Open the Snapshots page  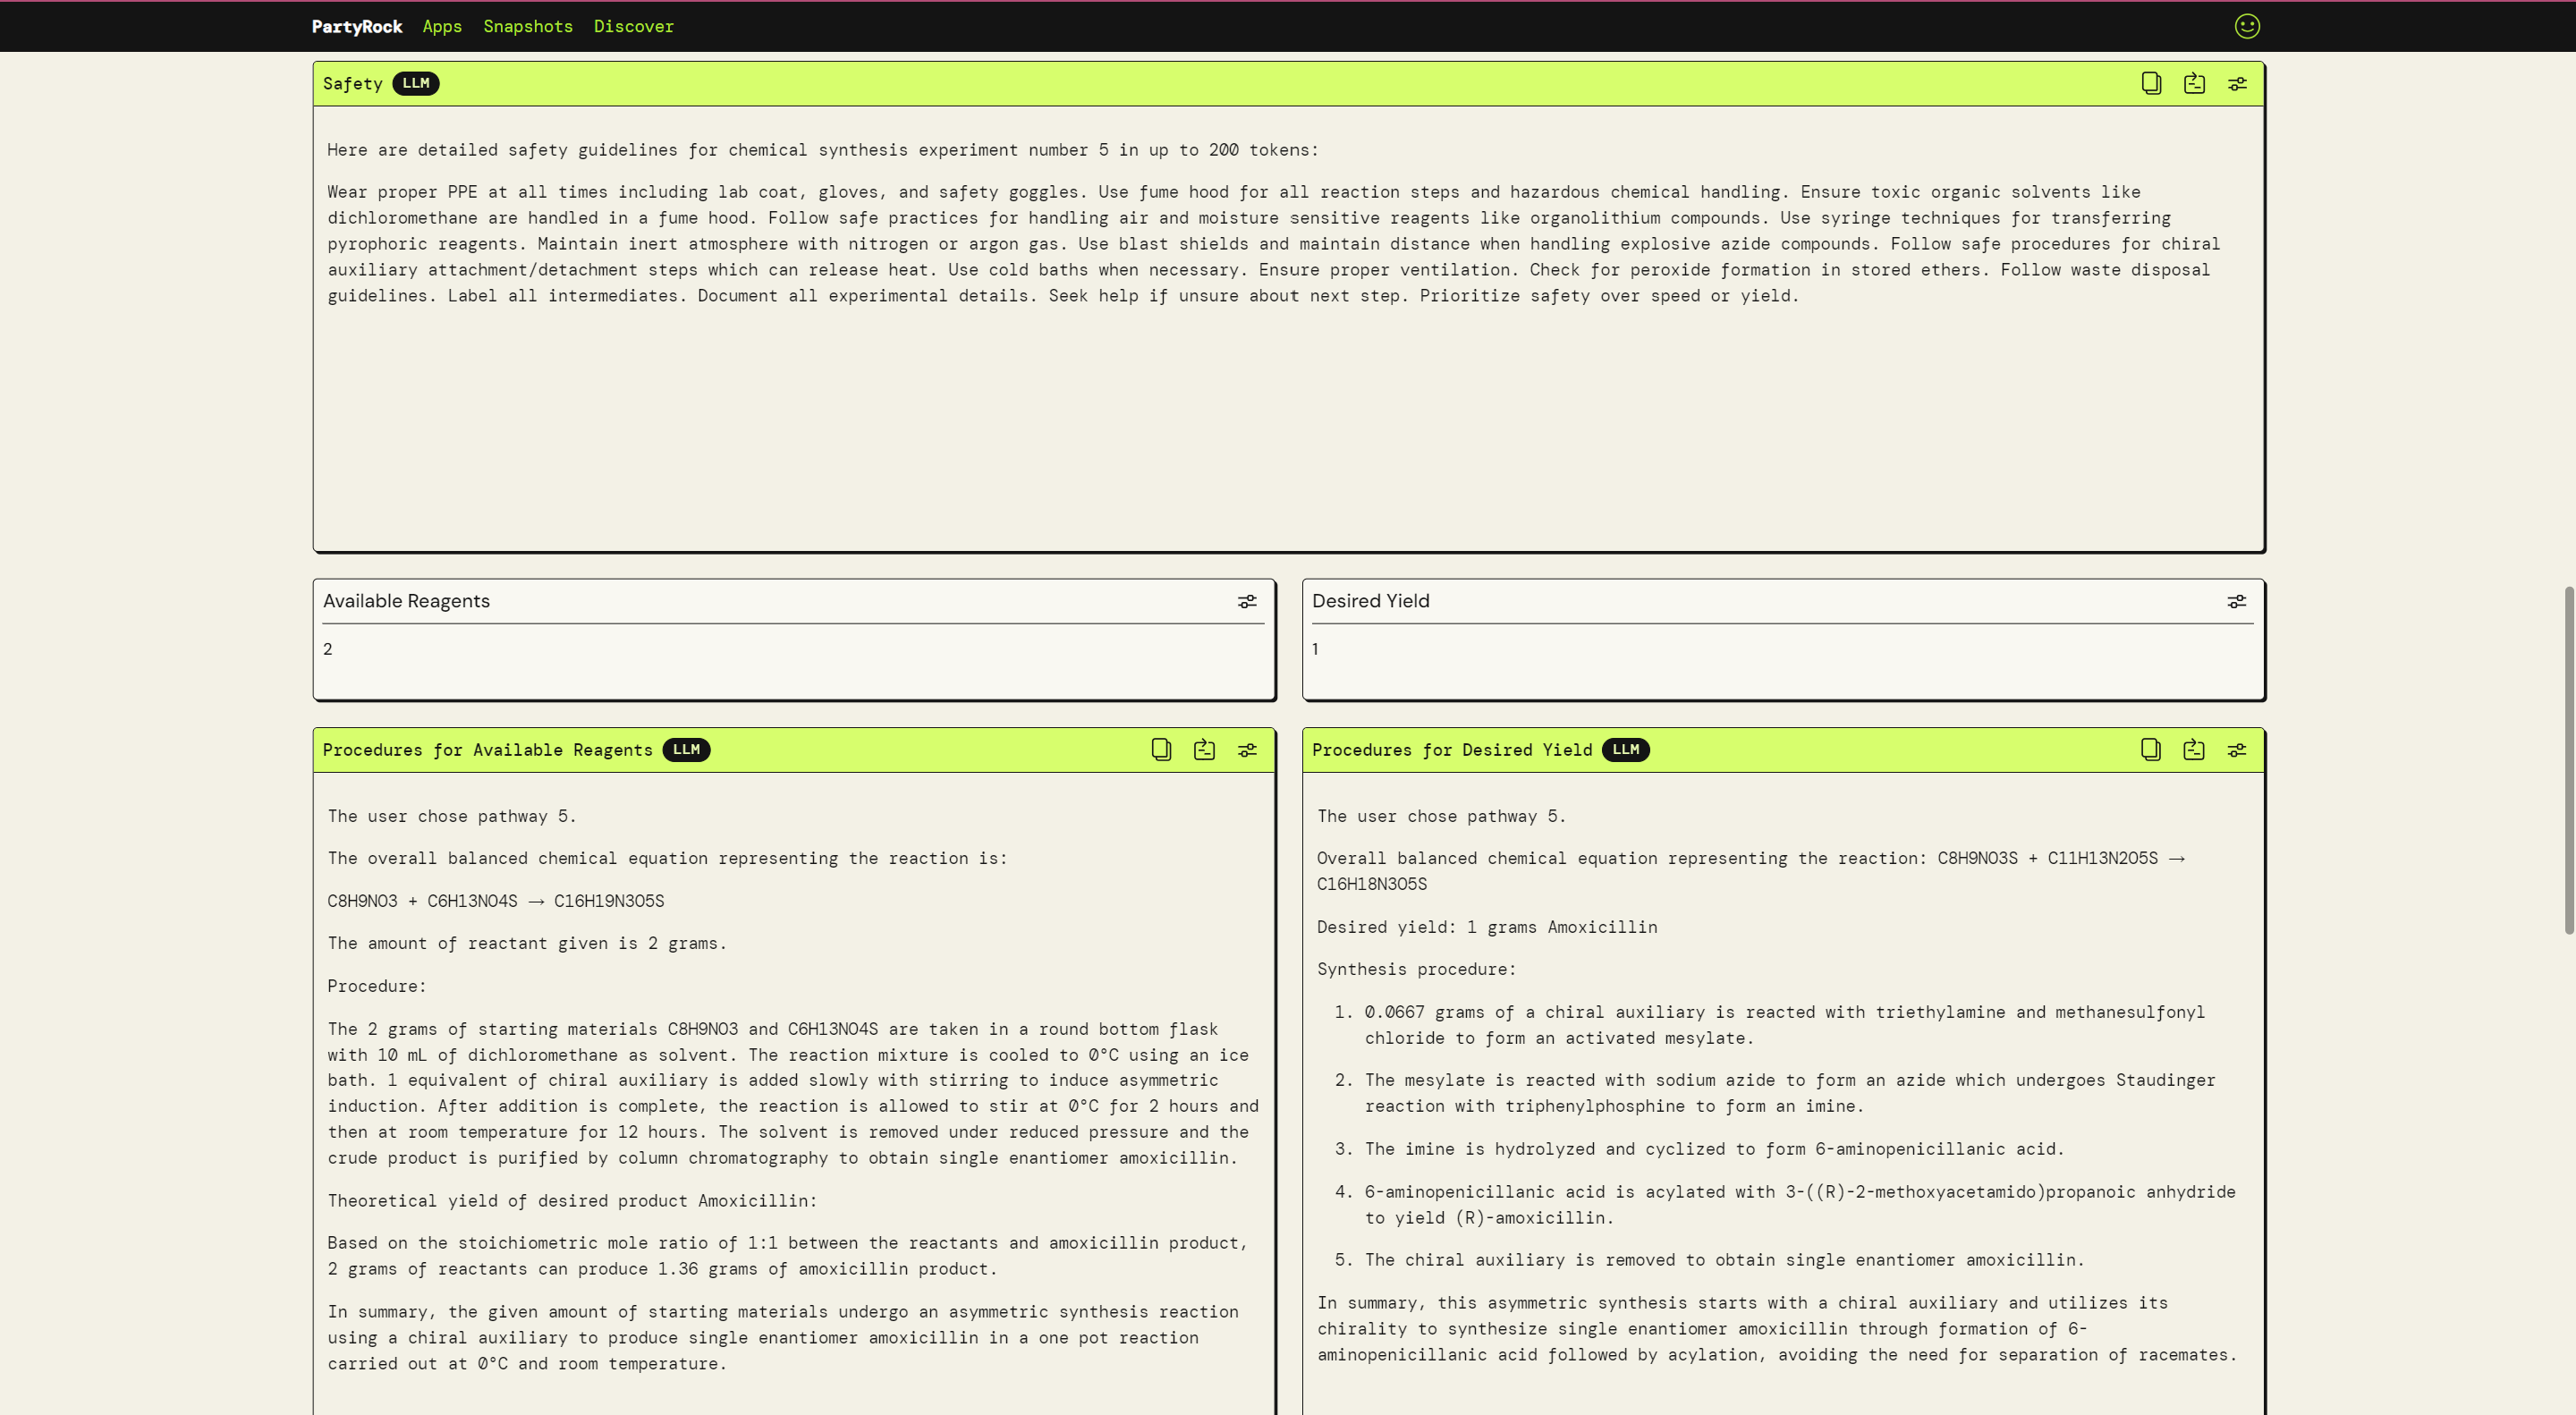click(x=528, y=26)
